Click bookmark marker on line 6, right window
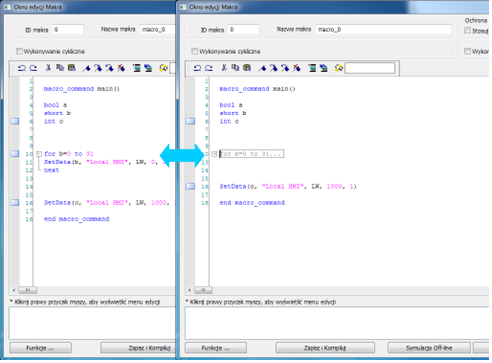The height and width of the screenshot is (363, 492). [x=190, y=121]
